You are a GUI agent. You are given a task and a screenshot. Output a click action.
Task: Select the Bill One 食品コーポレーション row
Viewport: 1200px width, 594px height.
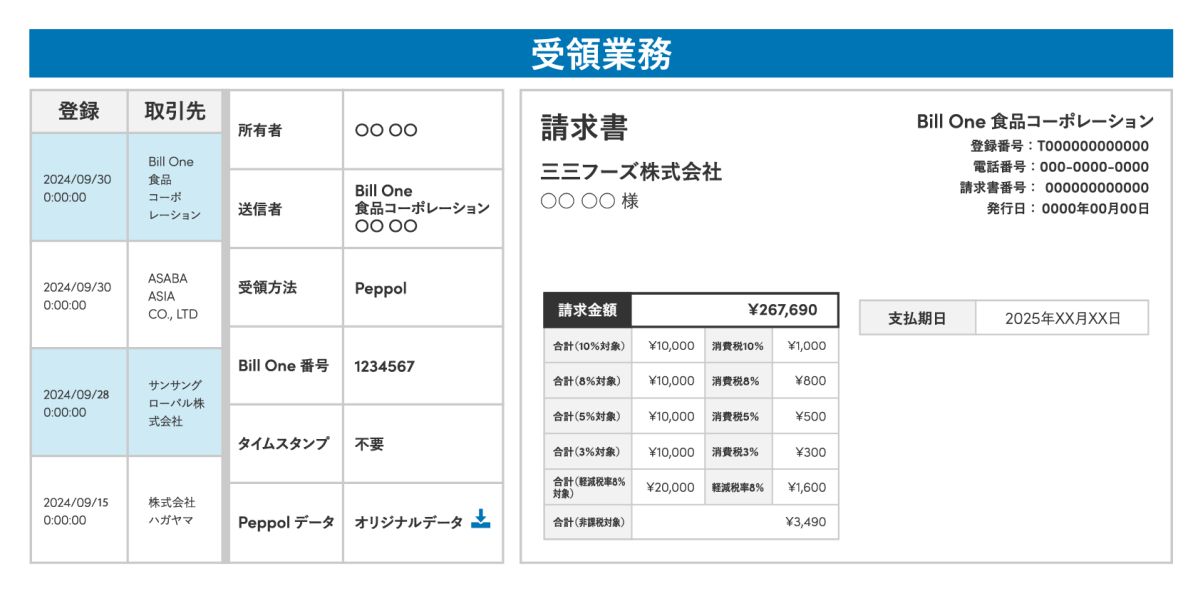(127, 187)
